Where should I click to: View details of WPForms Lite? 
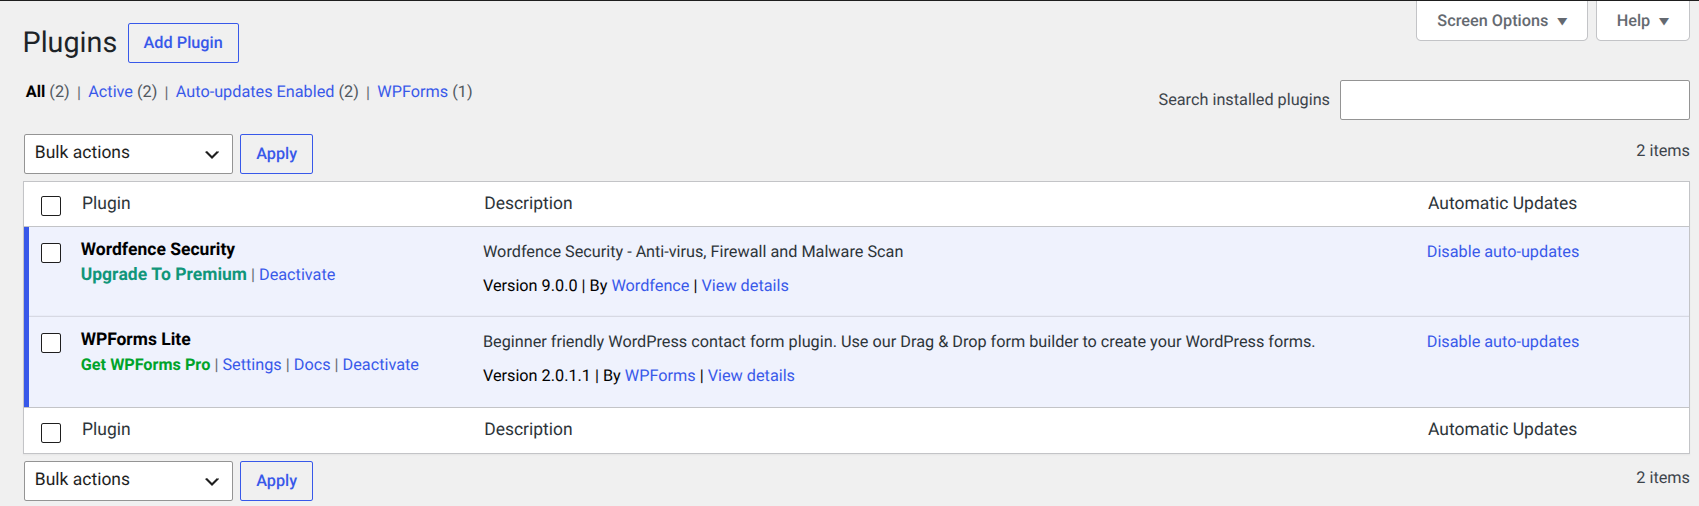point(751,376)
